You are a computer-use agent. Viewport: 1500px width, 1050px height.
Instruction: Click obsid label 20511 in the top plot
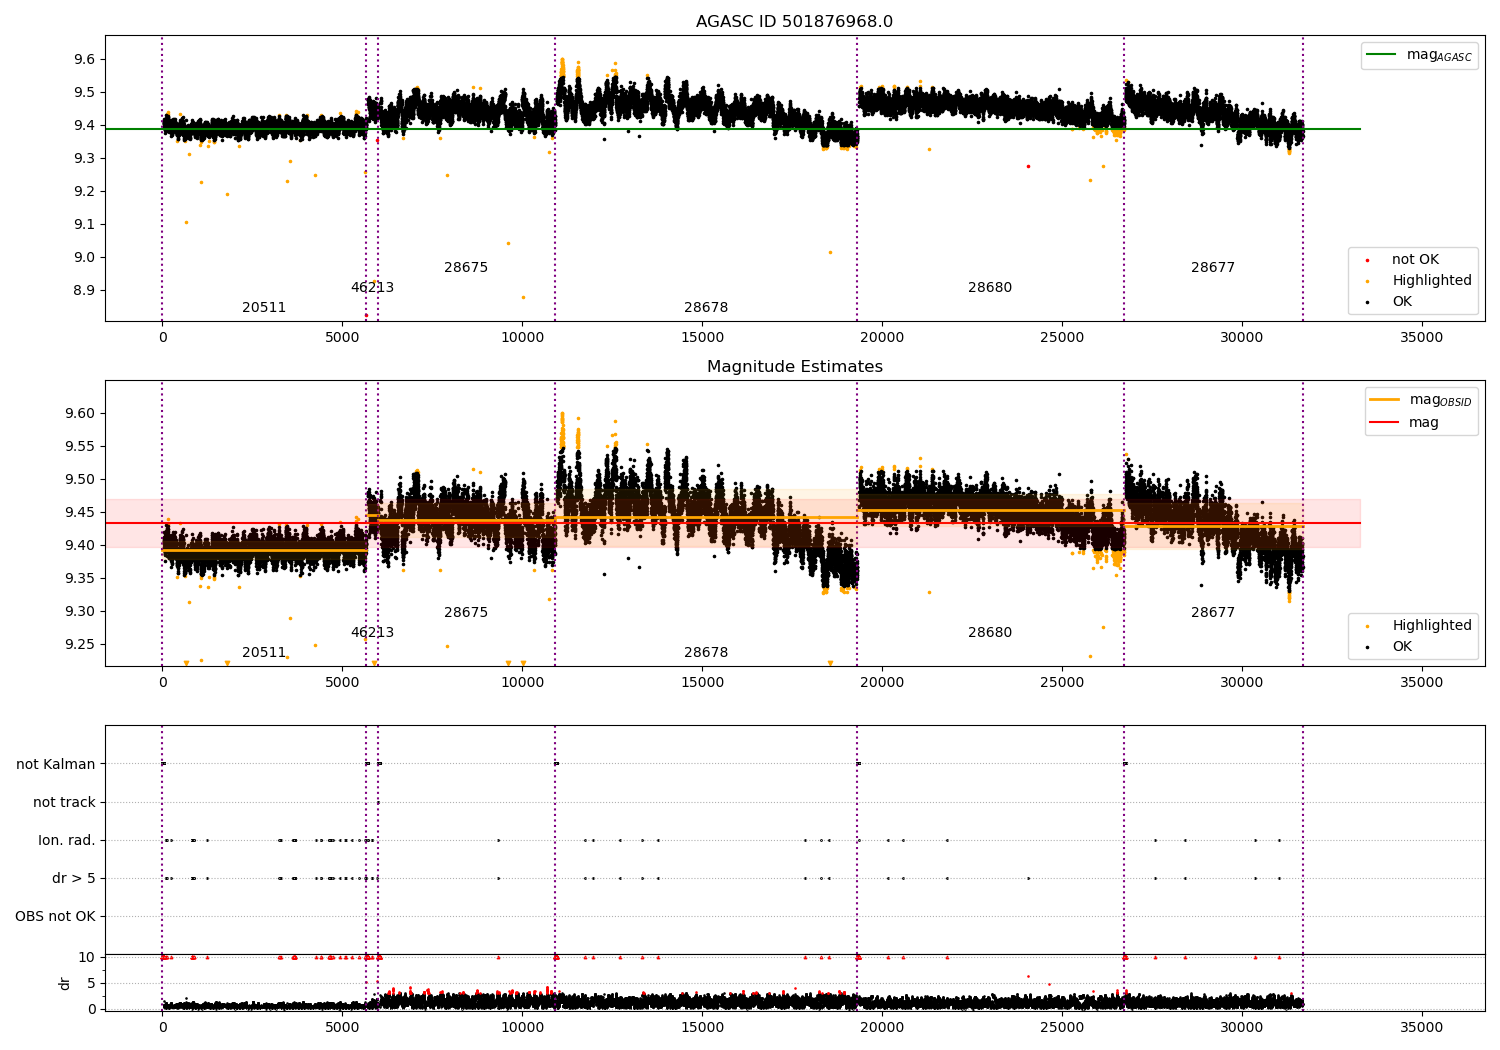point(264,308)
